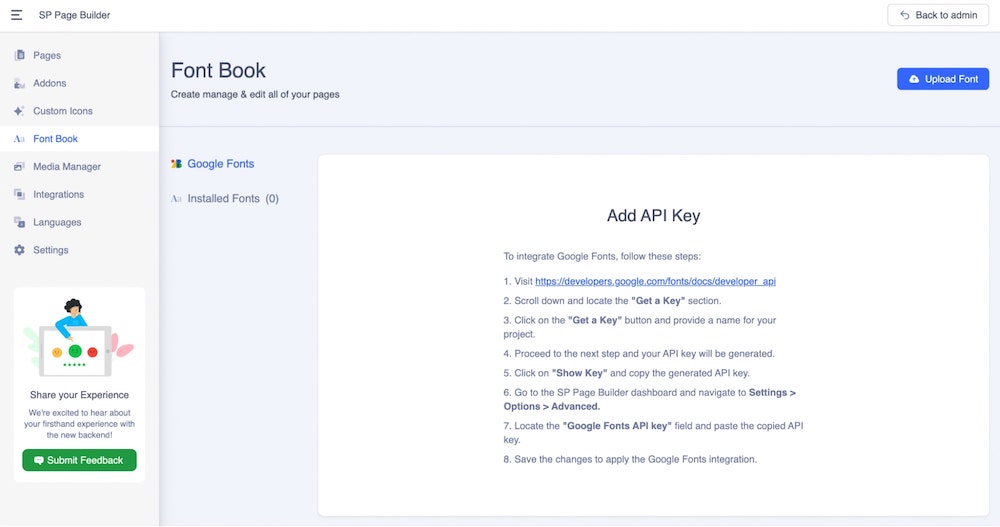1000x527 pixels.
Task: Click the Integrations sidebar icon
Action: 19,195
